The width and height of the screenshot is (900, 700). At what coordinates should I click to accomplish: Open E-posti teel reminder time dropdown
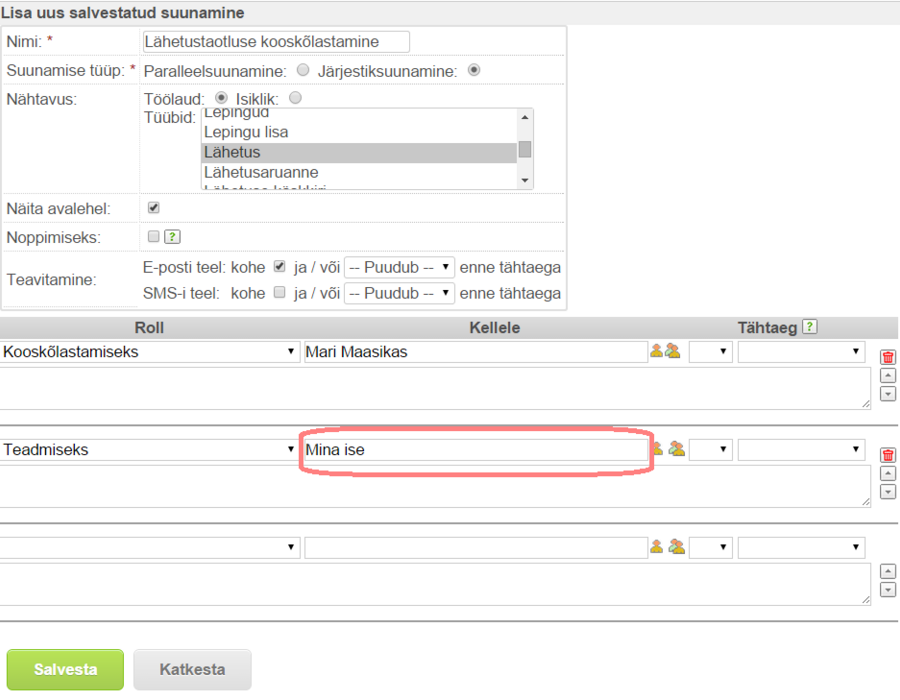click(399, 267)
